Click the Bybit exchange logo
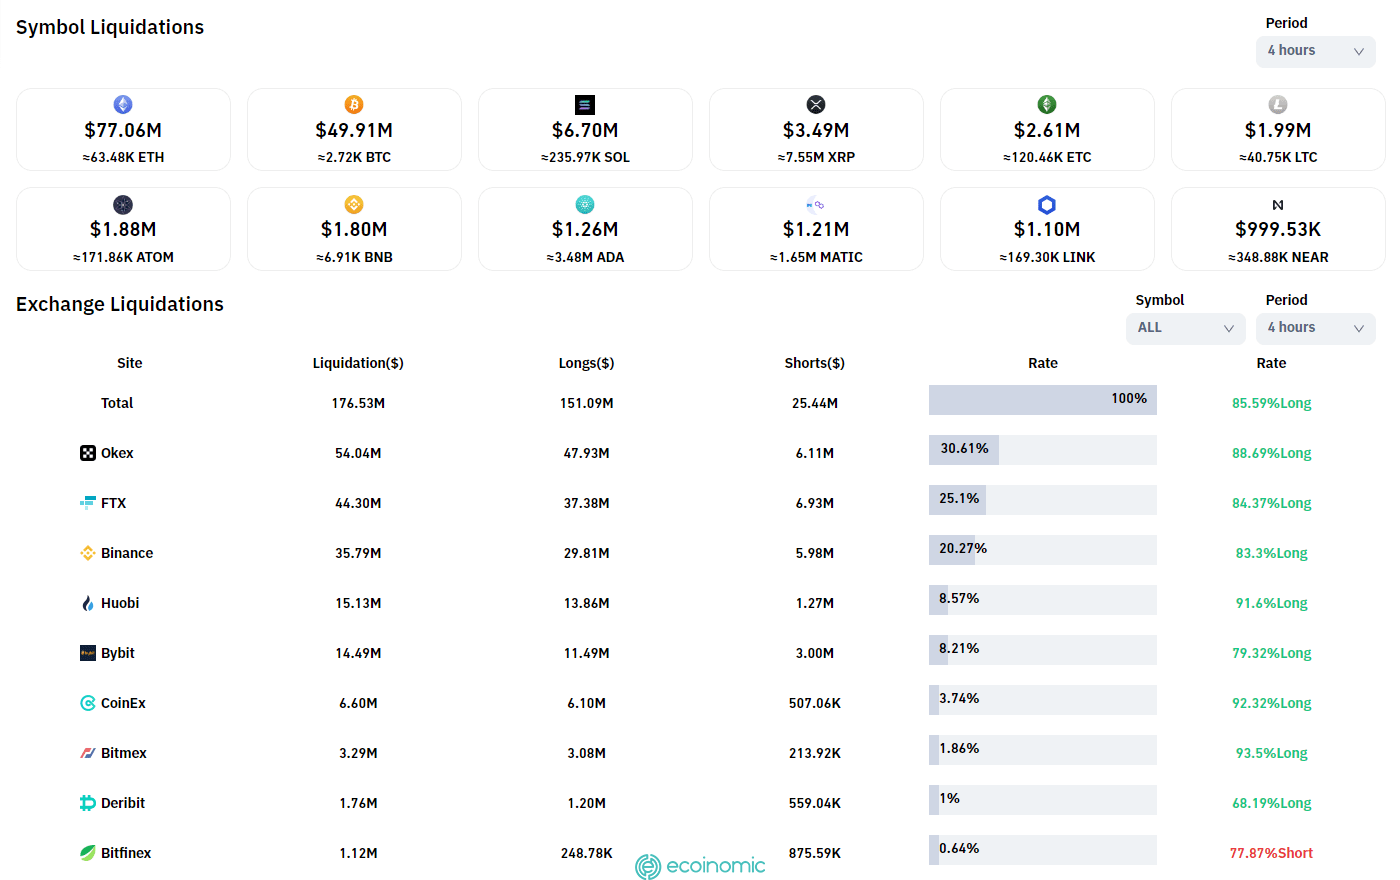Screen dimensions: 1400x880 click(x=88, y=653)
